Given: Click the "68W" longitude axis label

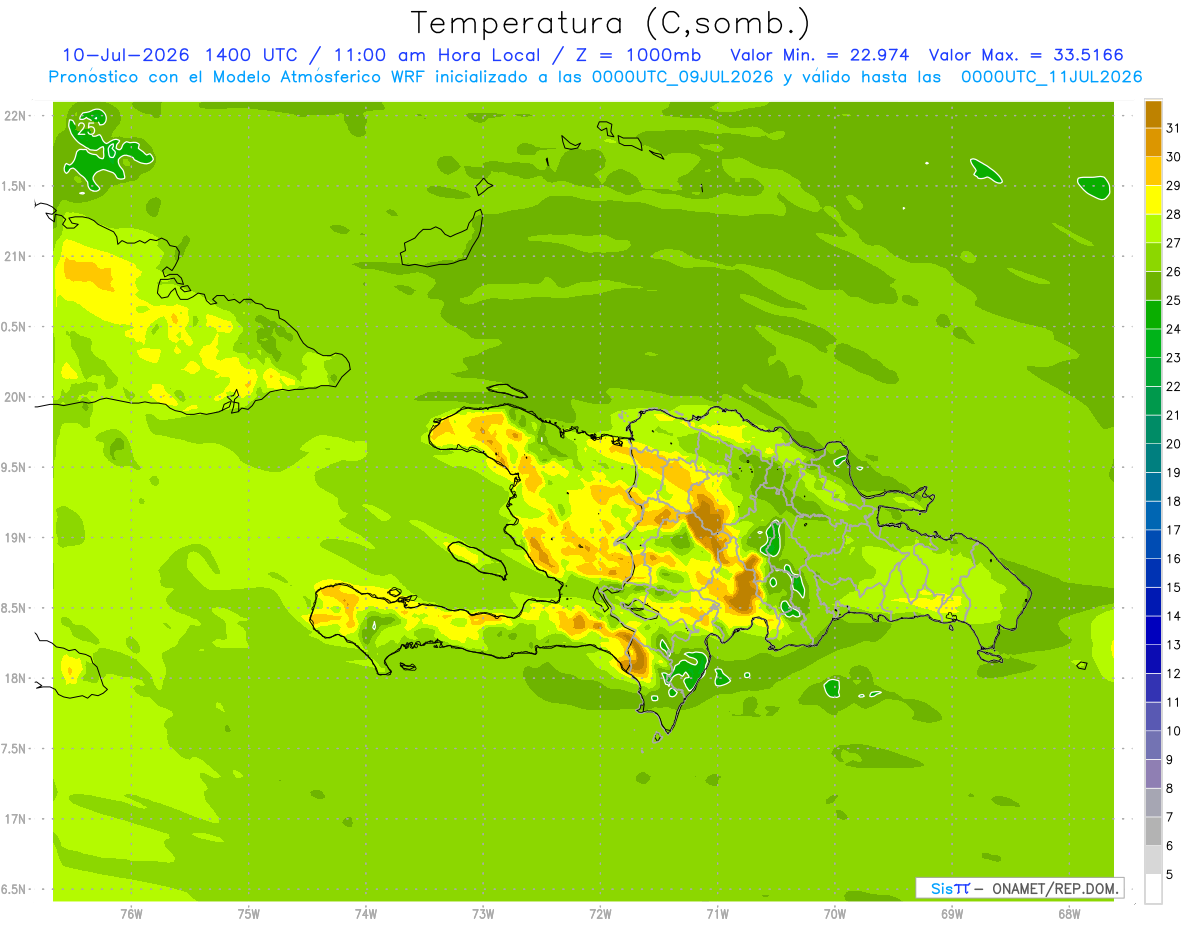Looking at the screenshot, I should tap(1069, 913).
